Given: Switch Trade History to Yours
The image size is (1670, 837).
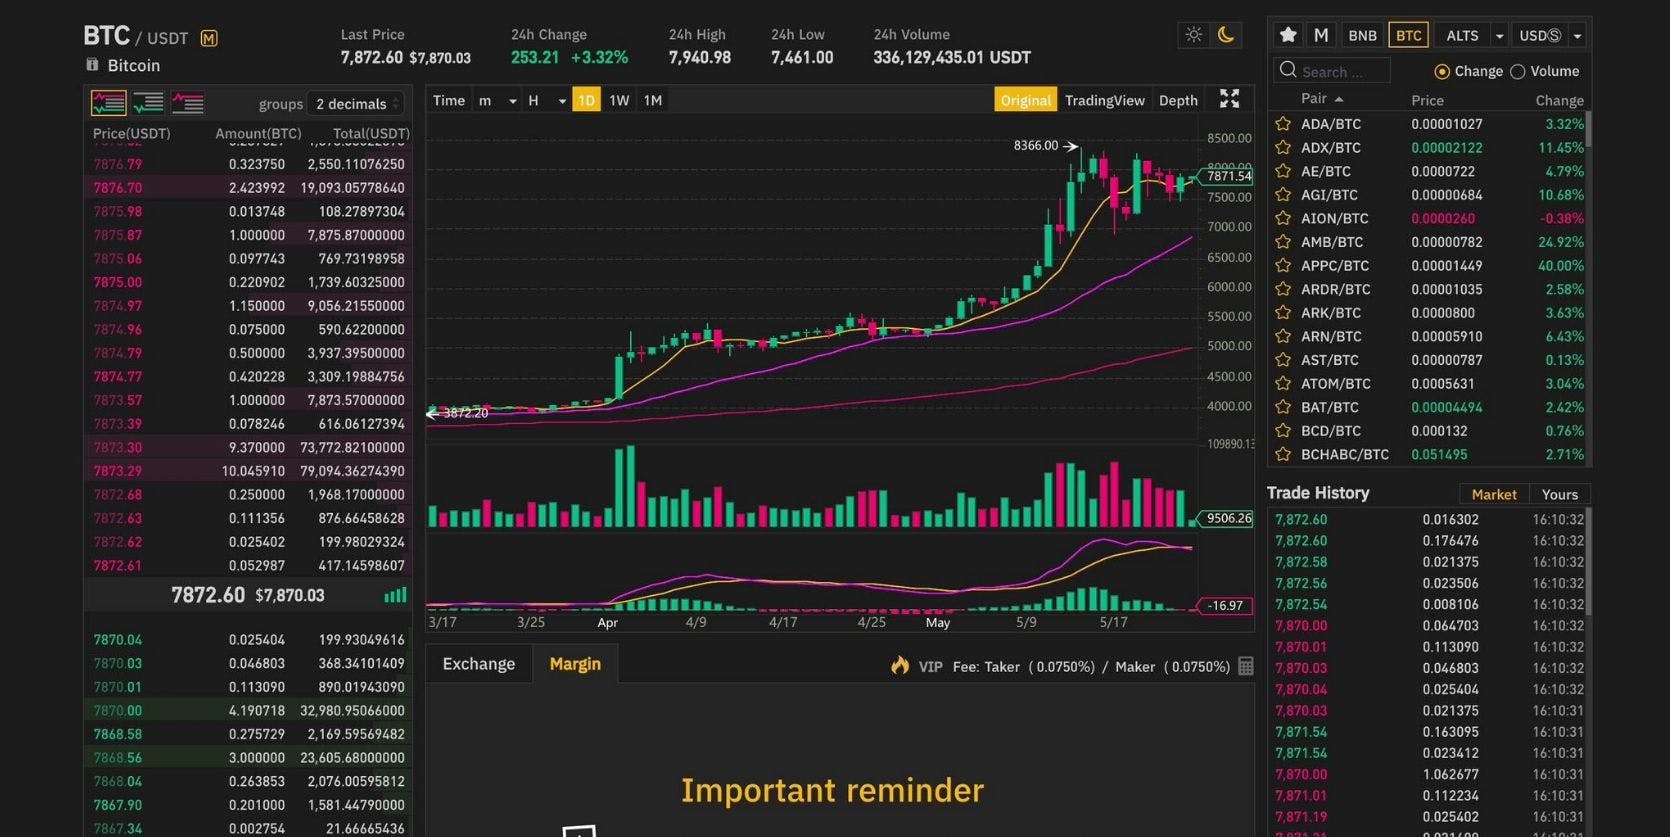Looking at the screenshot, I should point(1559,493).
